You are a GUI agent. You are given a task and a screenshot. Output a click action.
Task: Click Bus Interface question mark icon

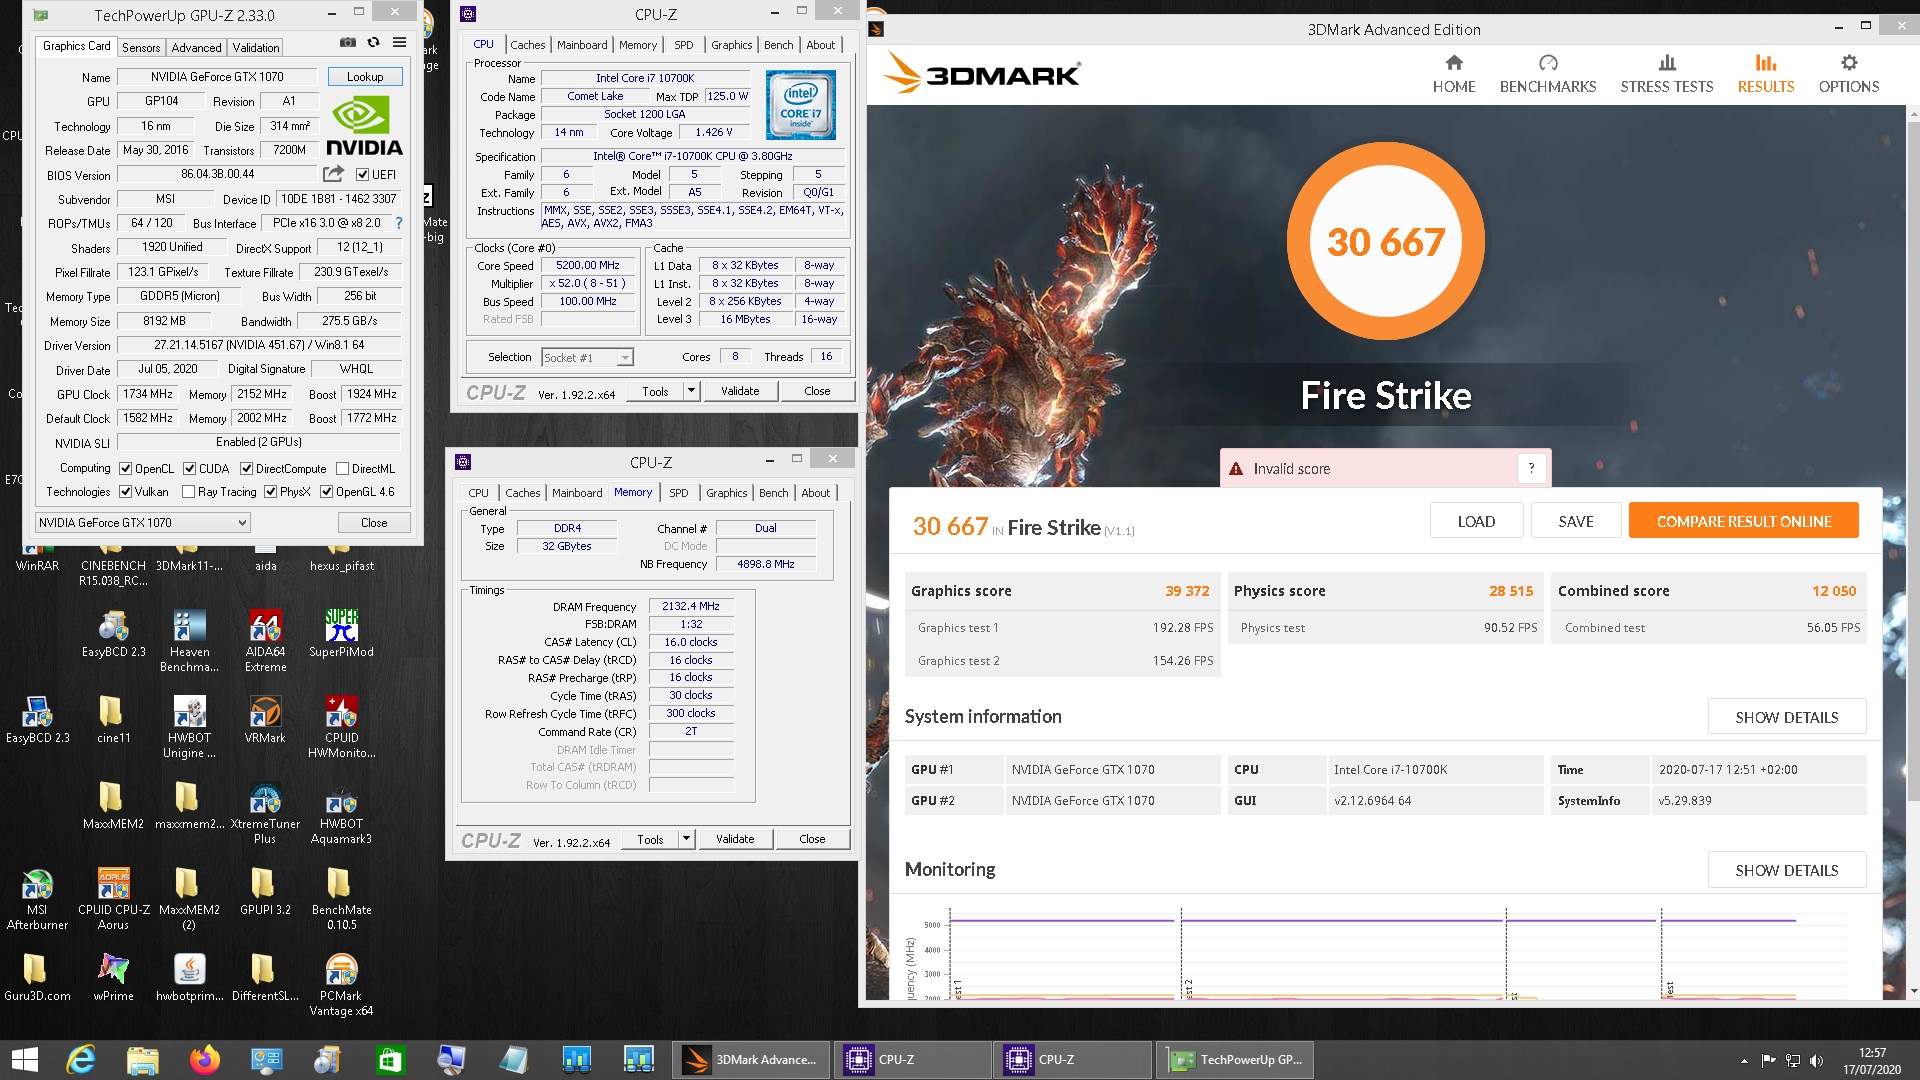point(399,223)
